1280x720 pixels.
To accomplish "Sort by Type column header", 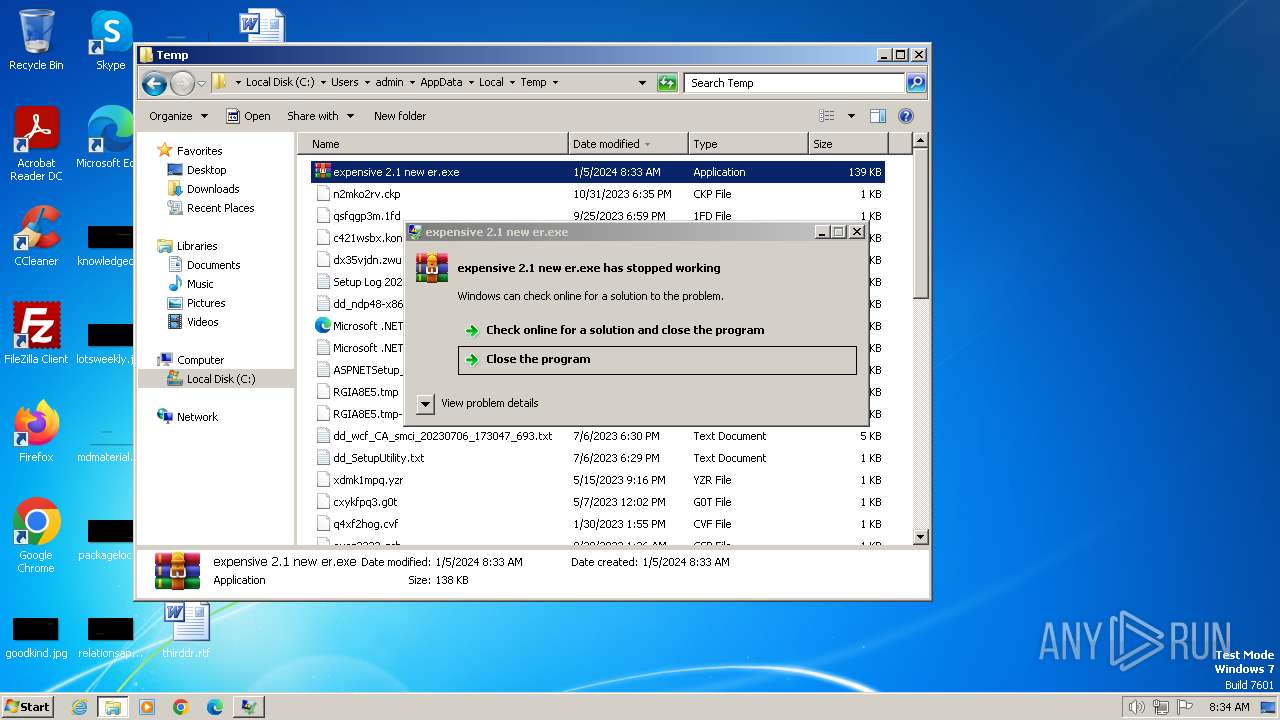I will pos(748,144).
